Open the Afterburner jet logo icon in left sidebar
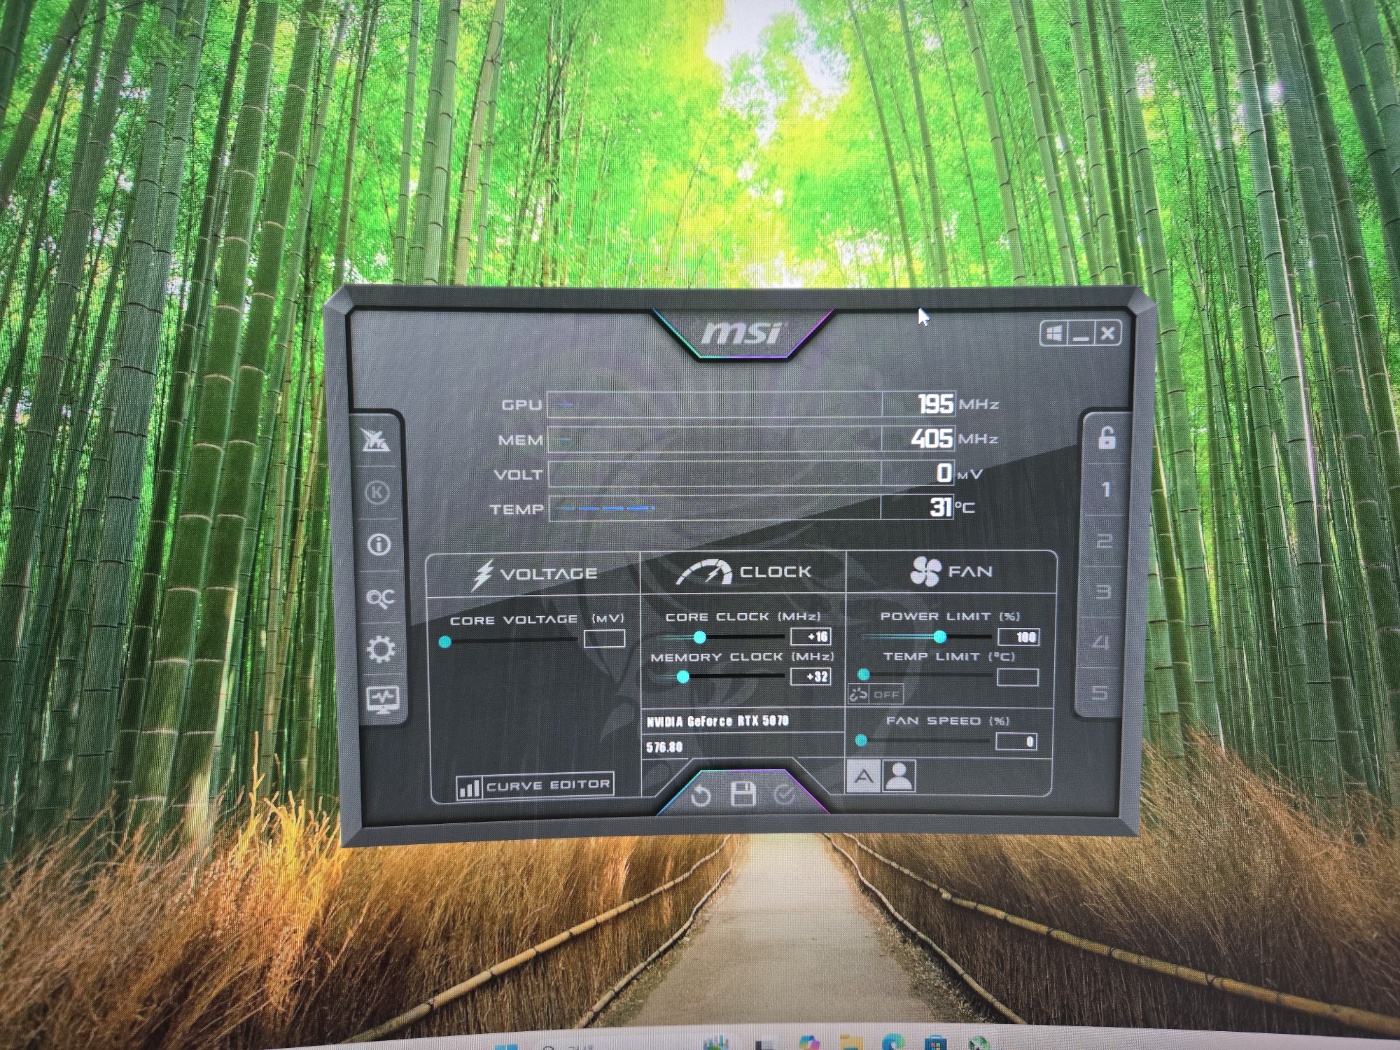 pyautogui.click(x=376, y=440)
